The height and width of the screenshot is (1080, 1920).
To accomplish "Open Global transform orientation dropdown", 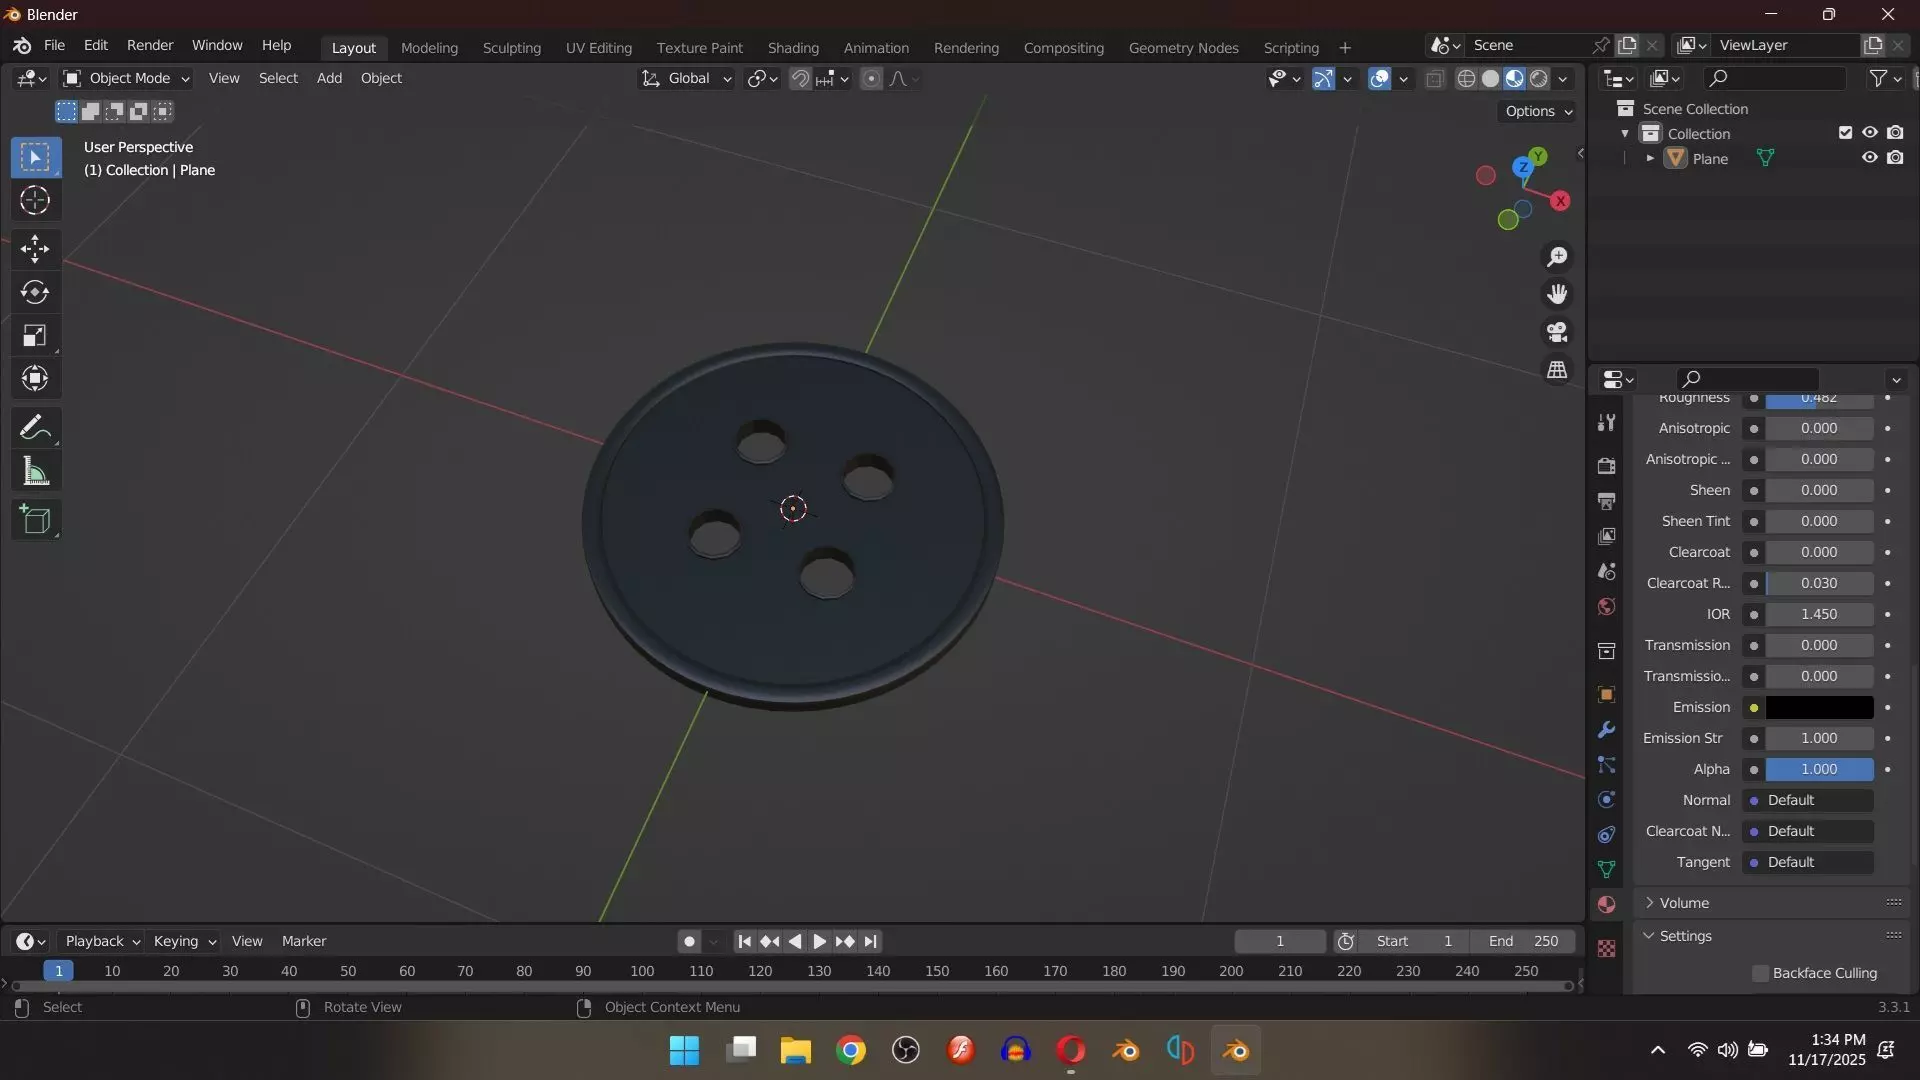I will tap(687, 78).
